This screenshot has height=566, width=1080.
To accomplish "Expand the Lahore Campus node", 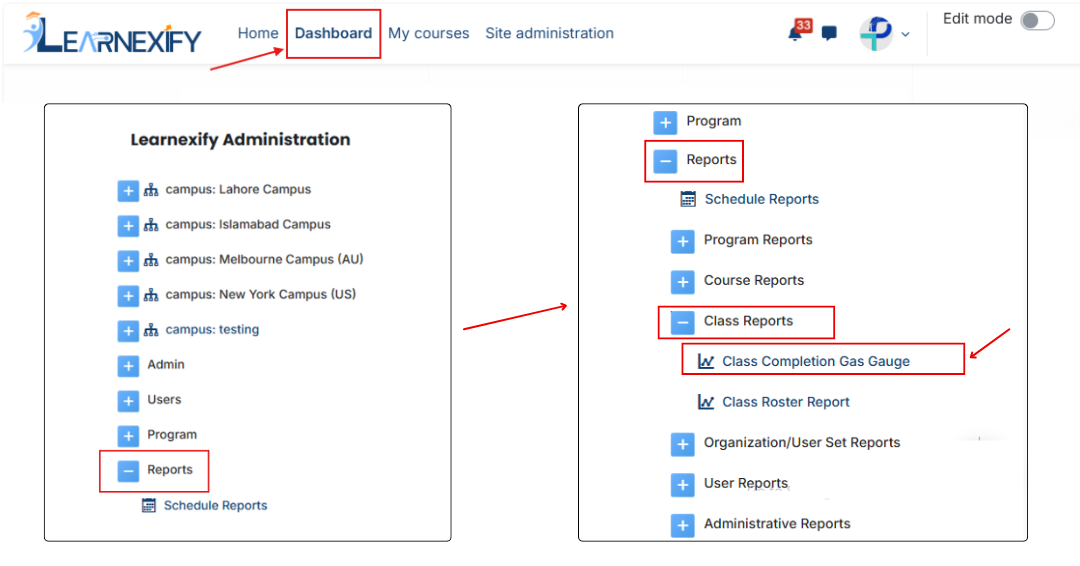I will pos(128,191).
